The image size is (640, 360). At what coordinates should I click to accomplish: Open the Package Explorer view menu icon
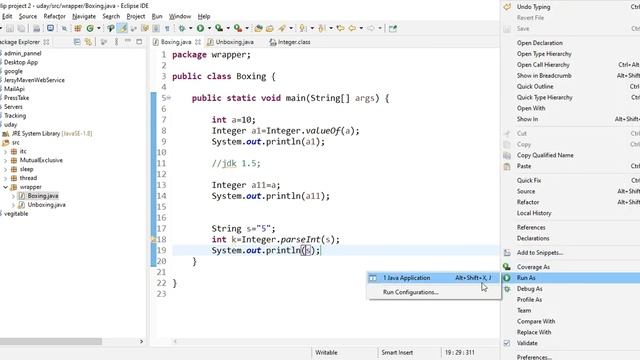pyautogui.click(x=116, y=42)
